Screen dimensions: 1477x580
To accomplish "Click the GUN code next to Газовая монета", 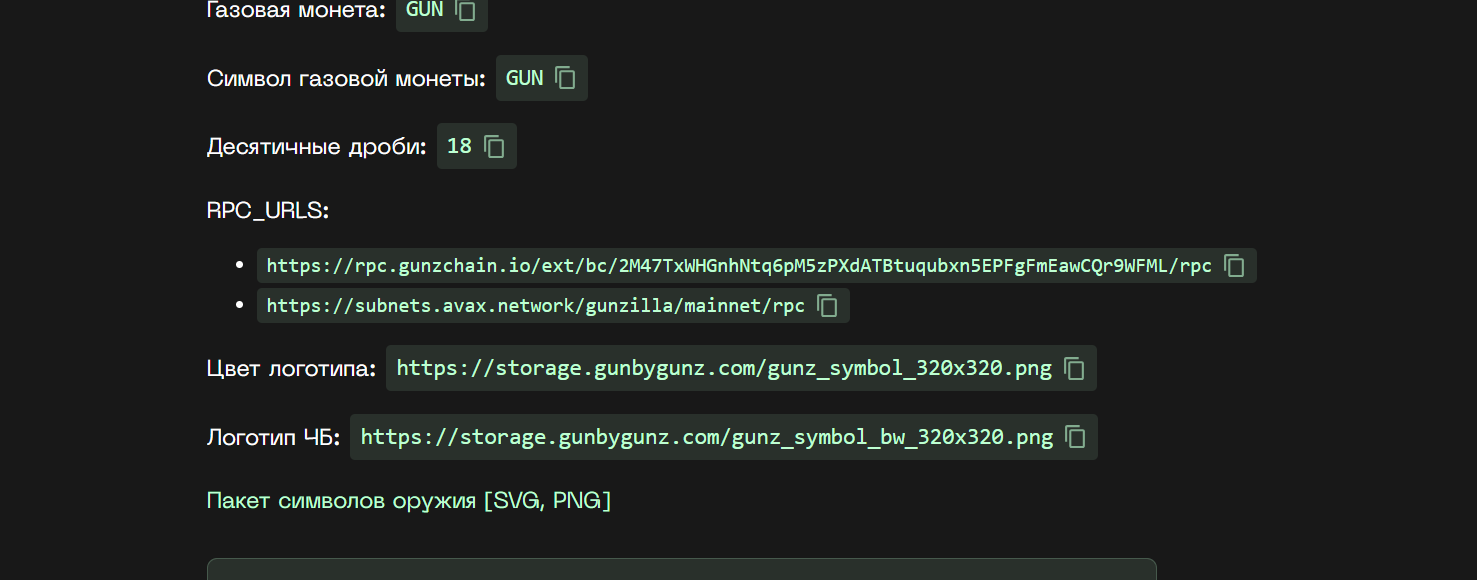I will coord(425,10).
